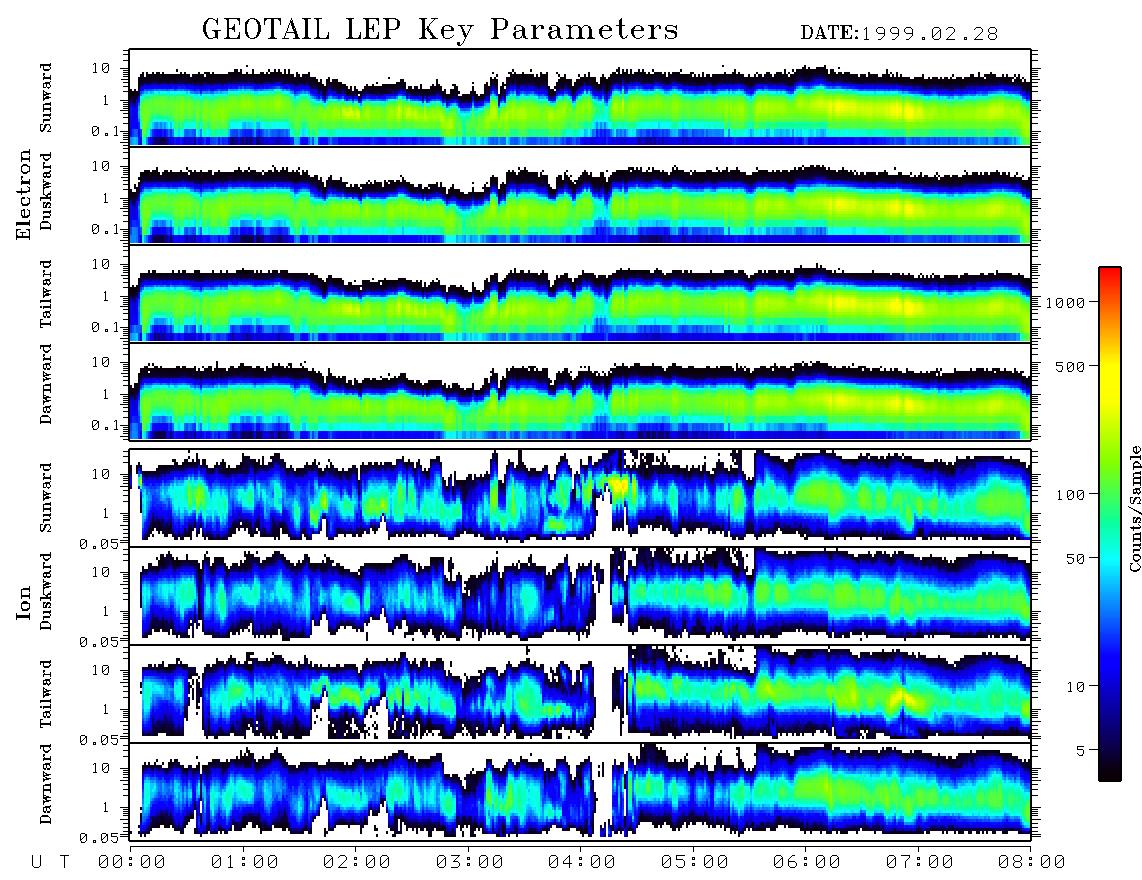Click inside the Electron Dawnward spectrogram
This screenshot has width=1142, height=880.
click(580, 392)
